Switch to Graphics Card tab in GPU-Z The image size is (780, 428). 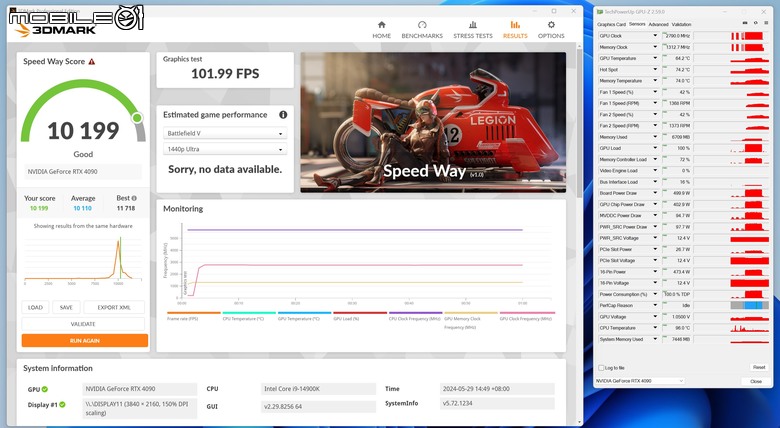(x=611, y=24)
